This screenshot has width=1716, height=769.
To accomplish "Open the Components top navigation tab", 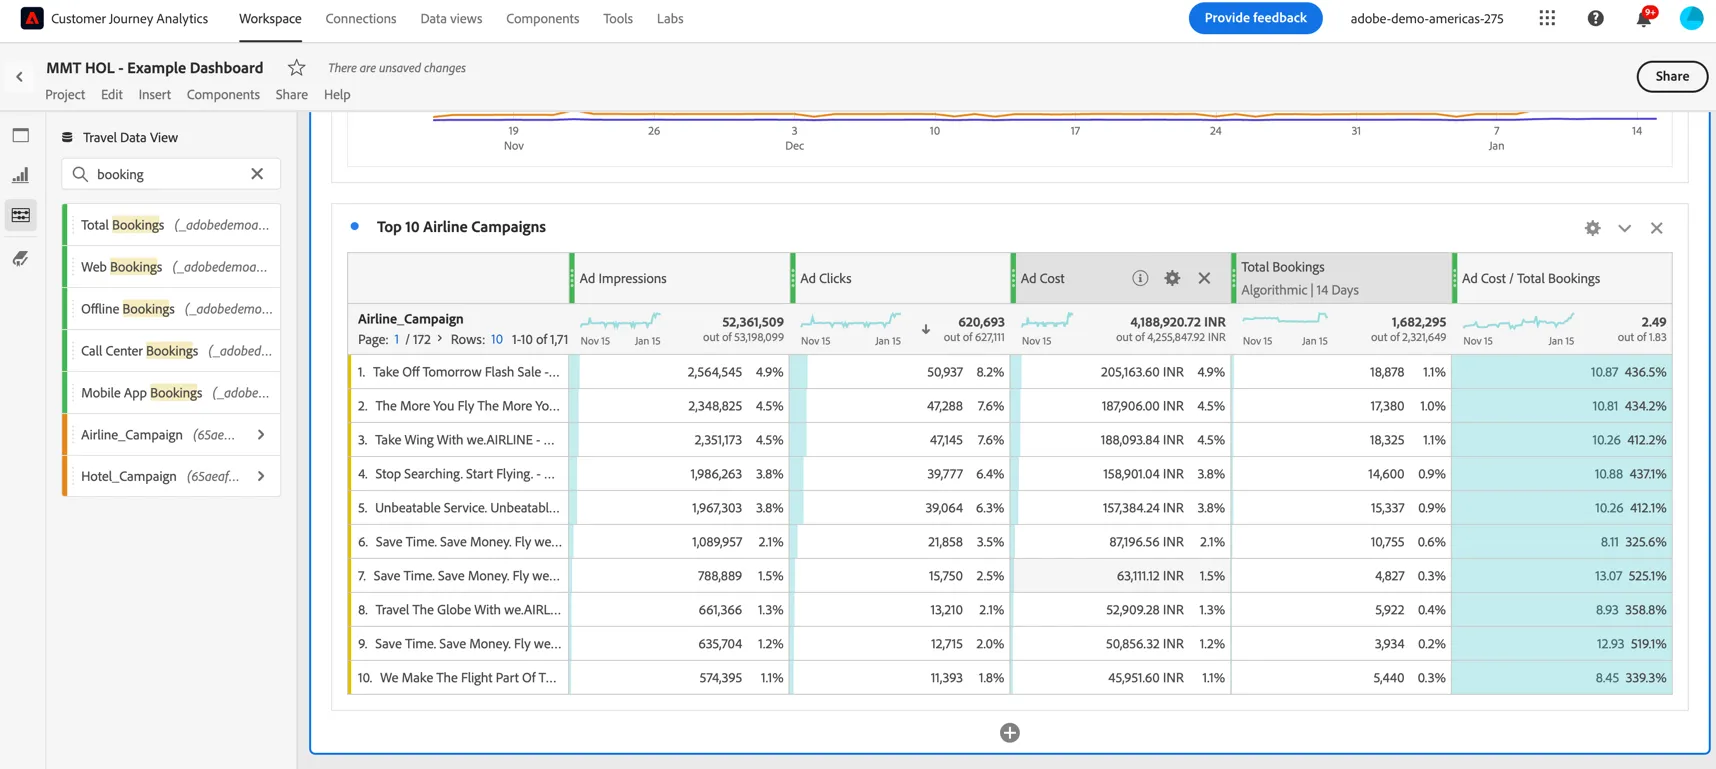I will pyautogui.click(x=543, y=19).
